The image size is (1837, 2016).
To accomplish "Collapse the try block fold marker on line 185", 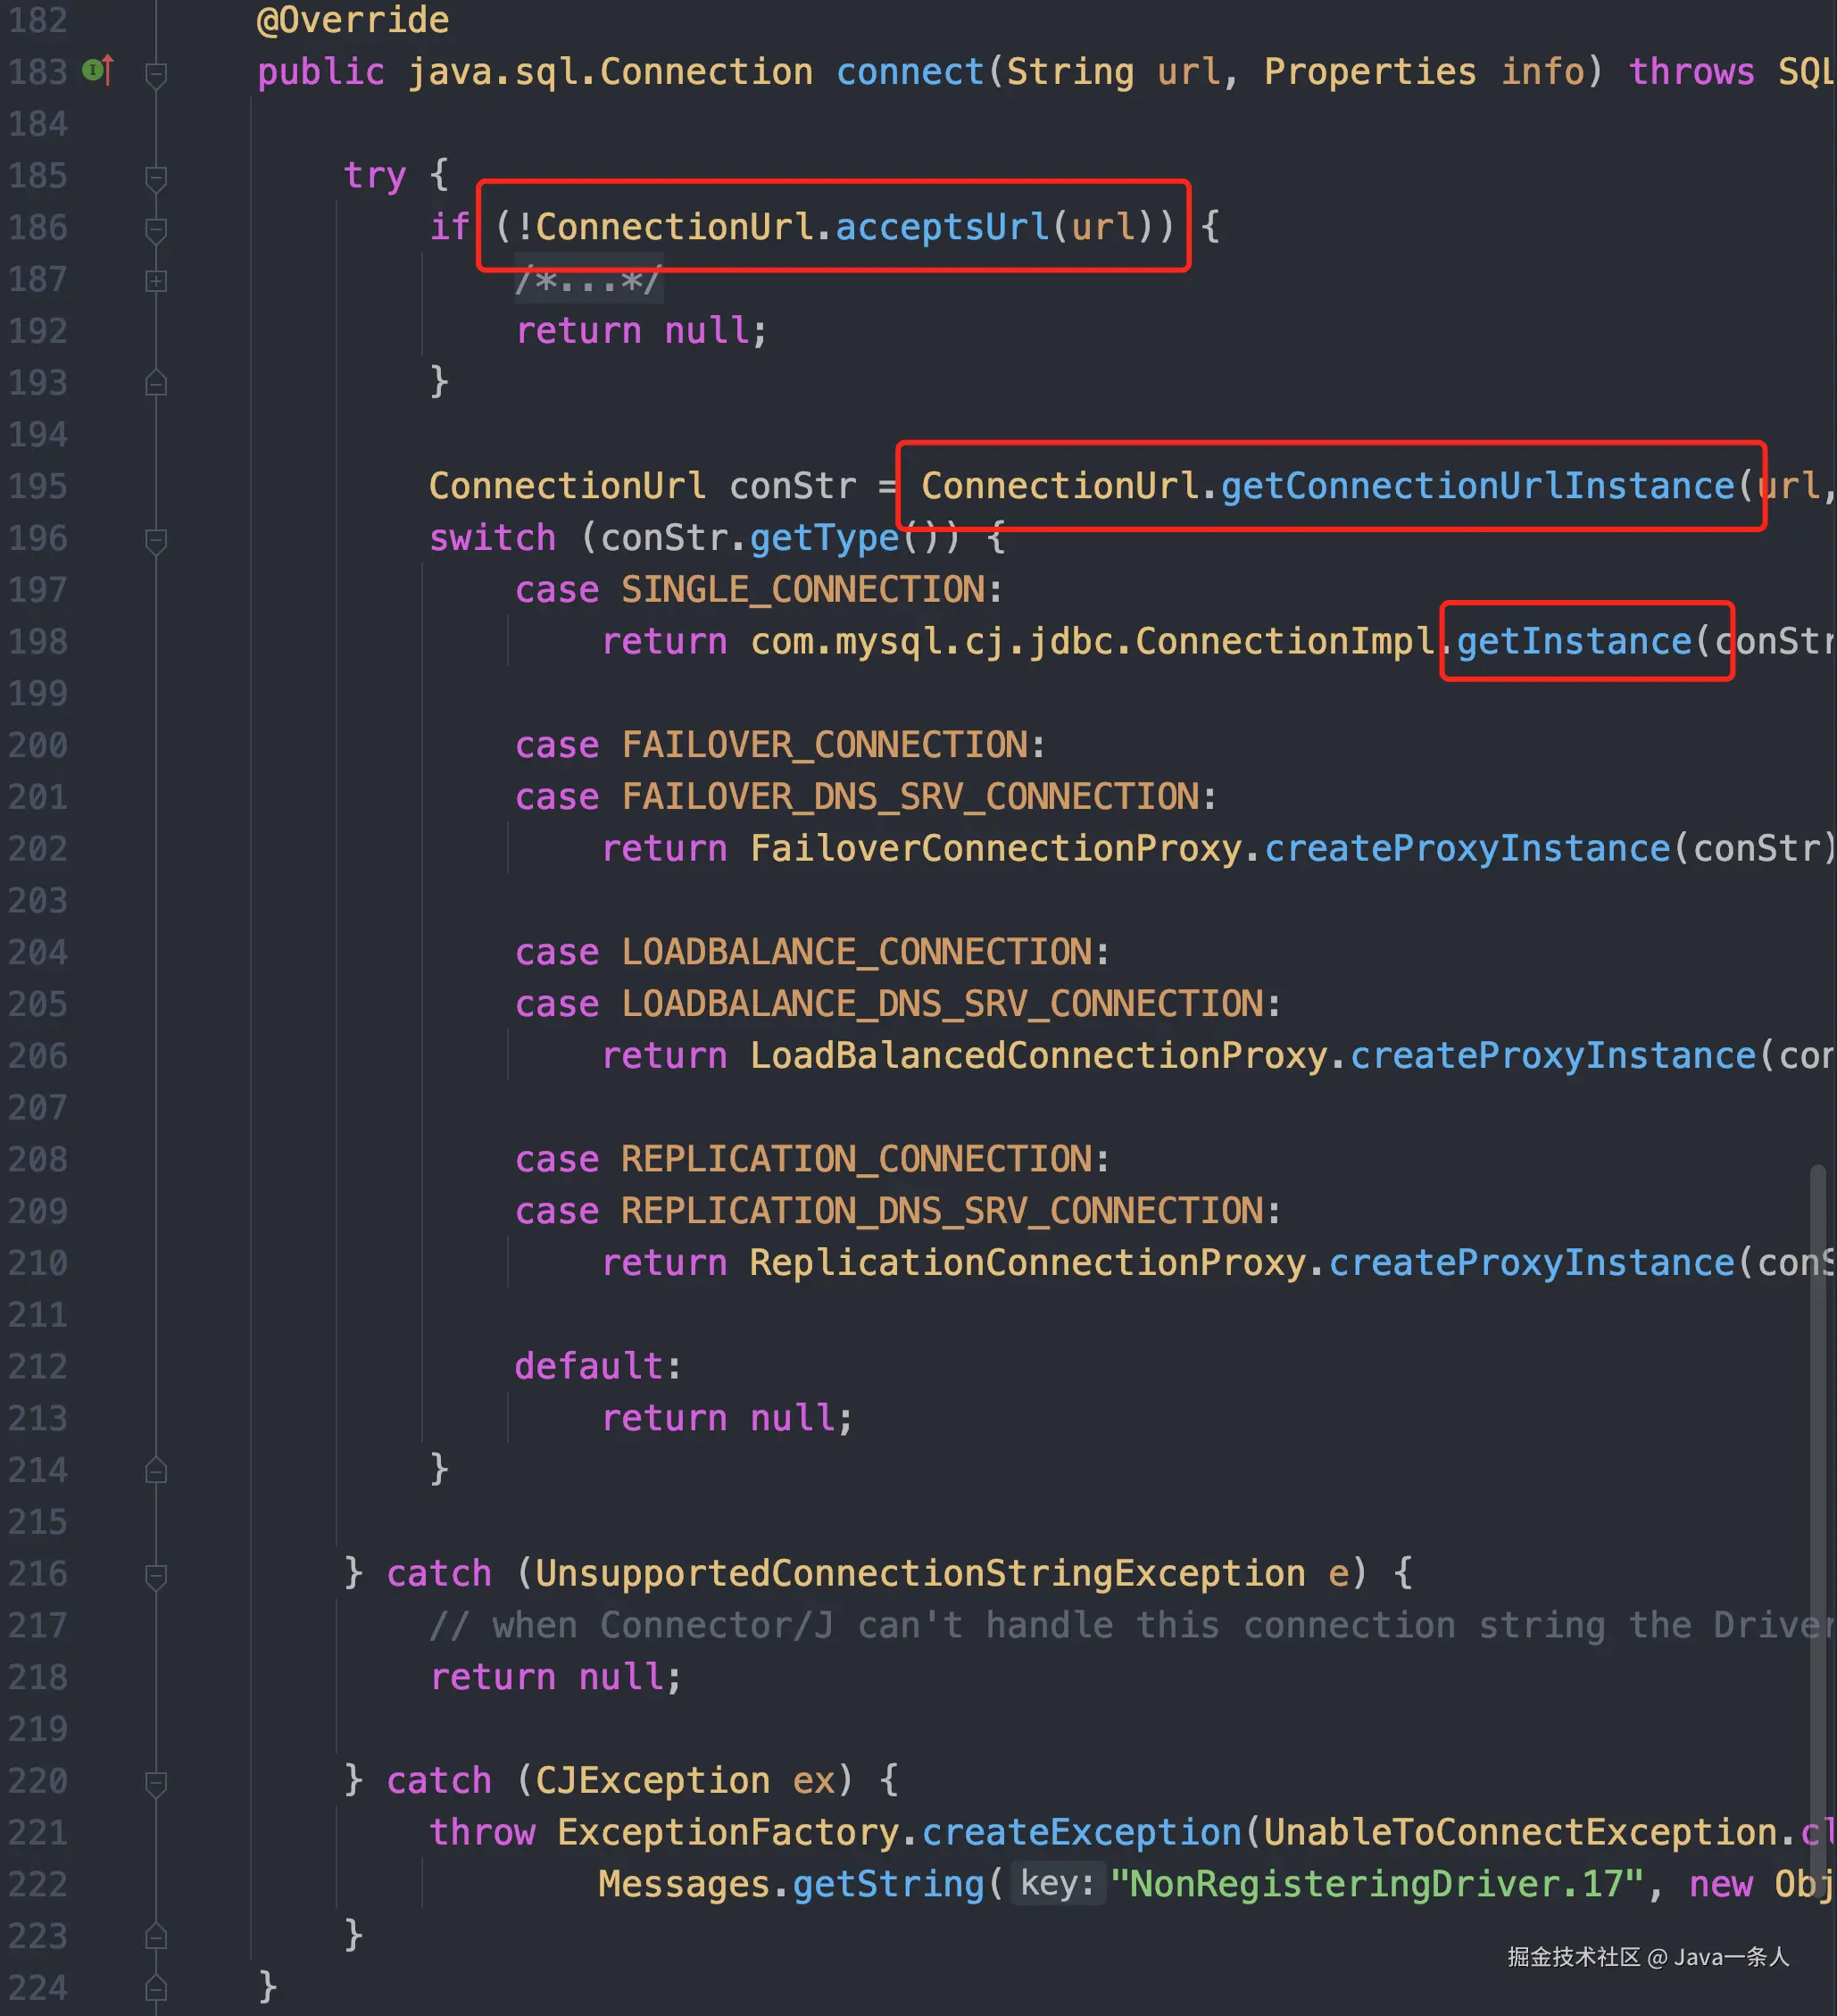I will tap(156, 178).
